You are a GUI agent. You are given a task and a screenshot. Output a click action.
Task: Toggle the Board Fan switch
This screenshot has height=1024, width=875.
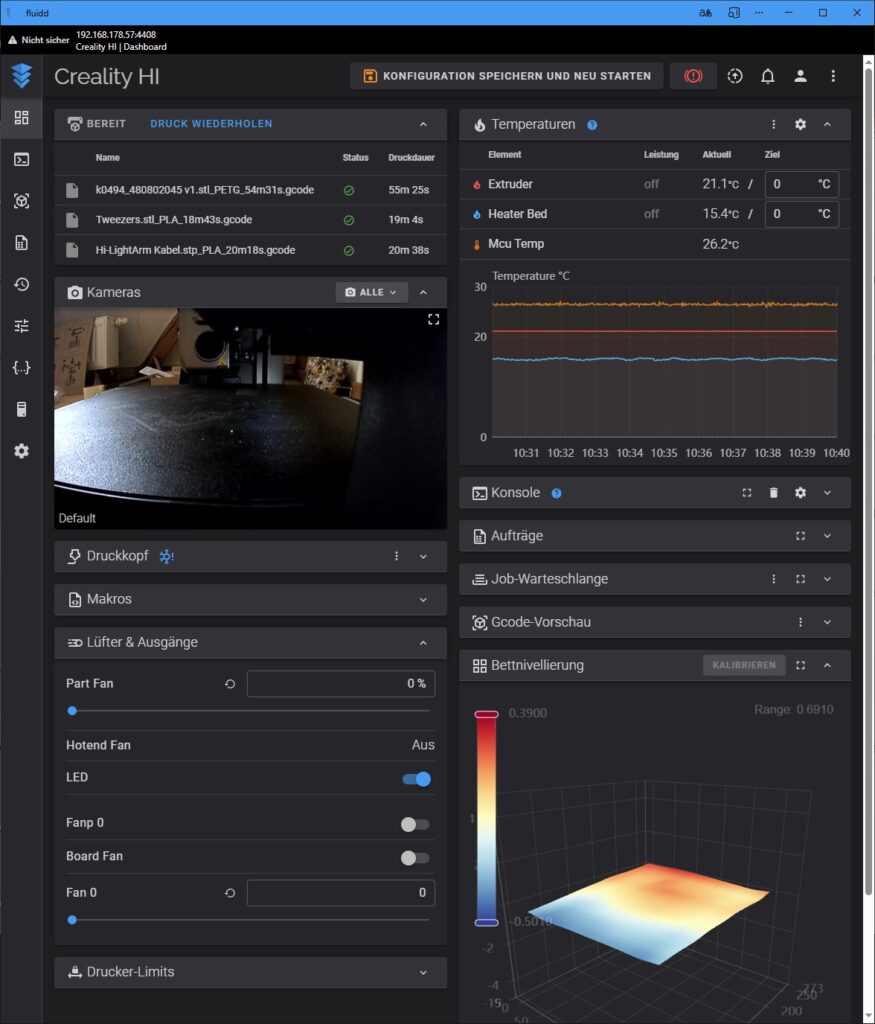tap(414, 858)
